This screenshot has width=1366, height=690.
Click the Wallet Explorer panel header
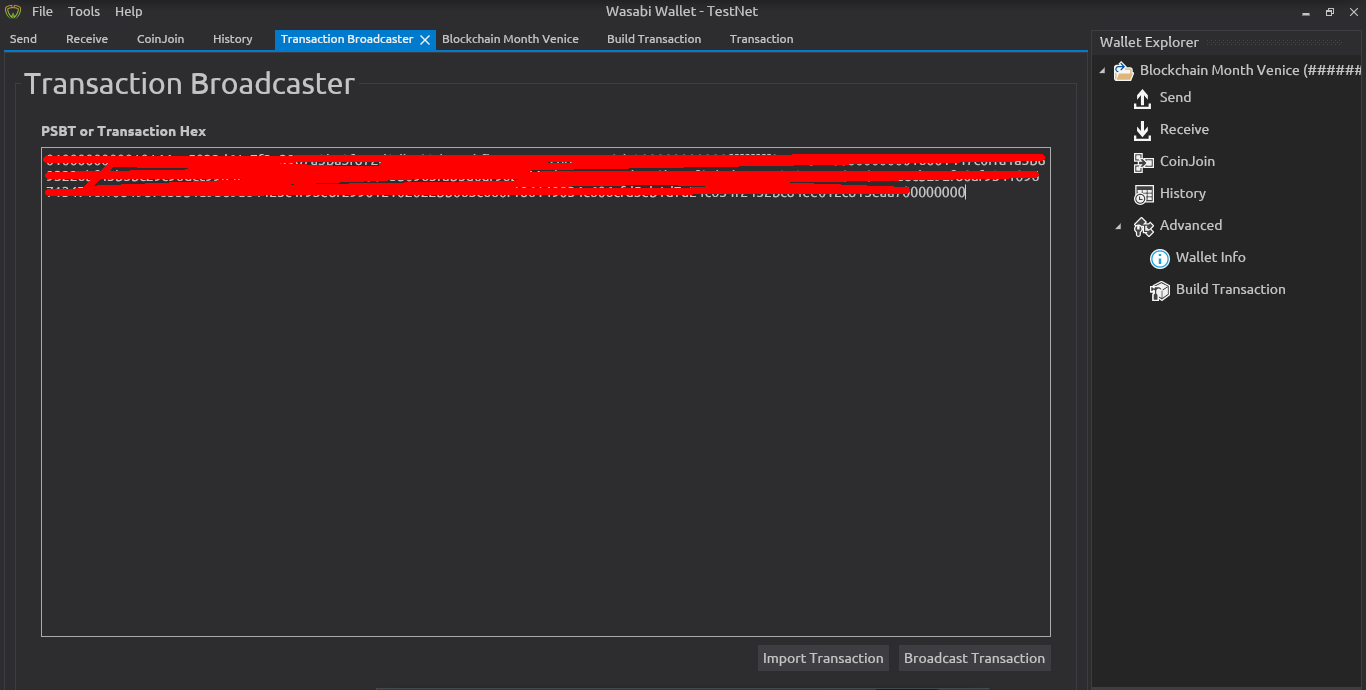tap(1149, 42)
